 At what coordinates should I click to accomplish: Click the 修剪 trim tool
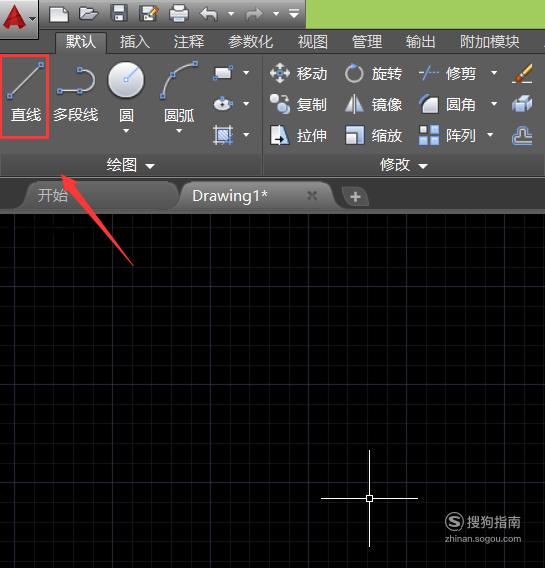point(447,74)
